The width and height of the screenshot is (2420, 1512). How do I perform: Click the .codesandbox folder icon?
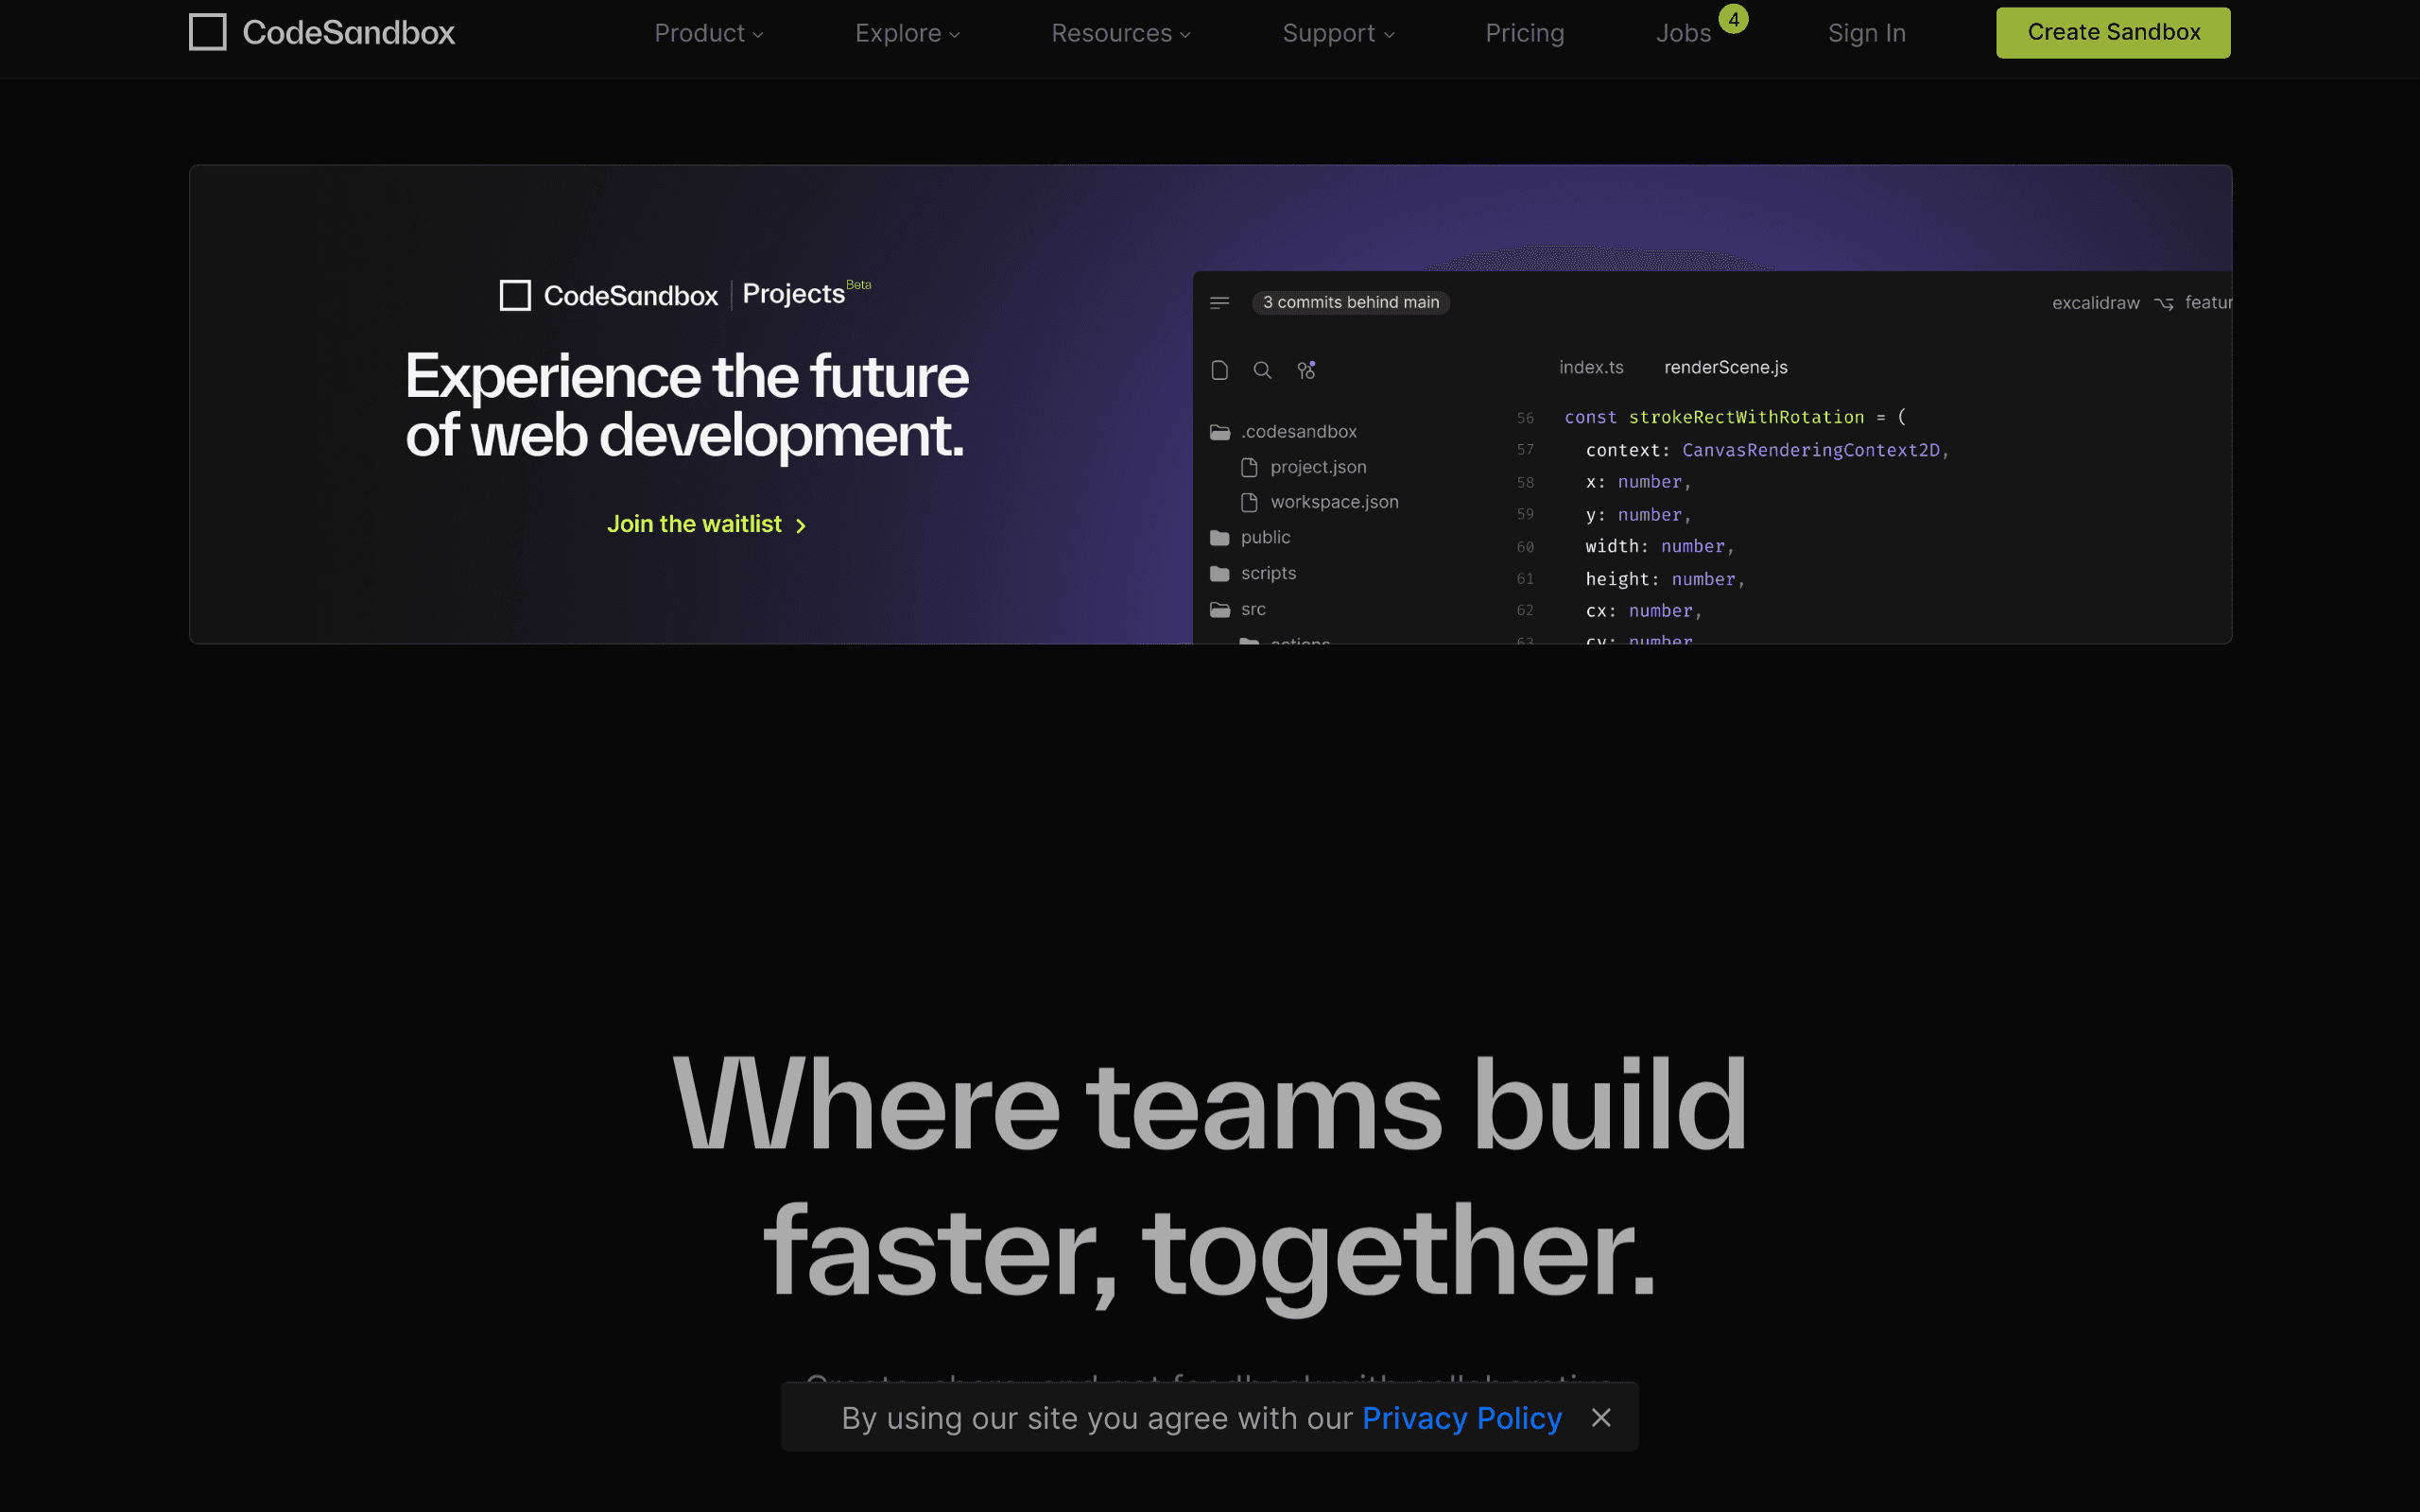[1219, 432]
